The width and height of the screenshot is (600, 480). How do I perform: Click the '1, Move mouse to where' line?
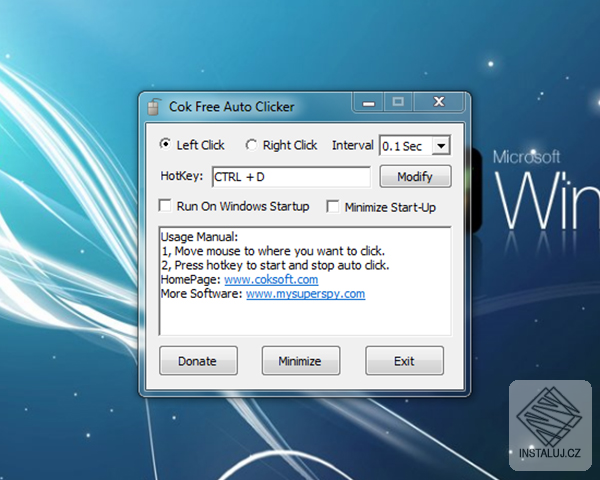pos(273,251)
